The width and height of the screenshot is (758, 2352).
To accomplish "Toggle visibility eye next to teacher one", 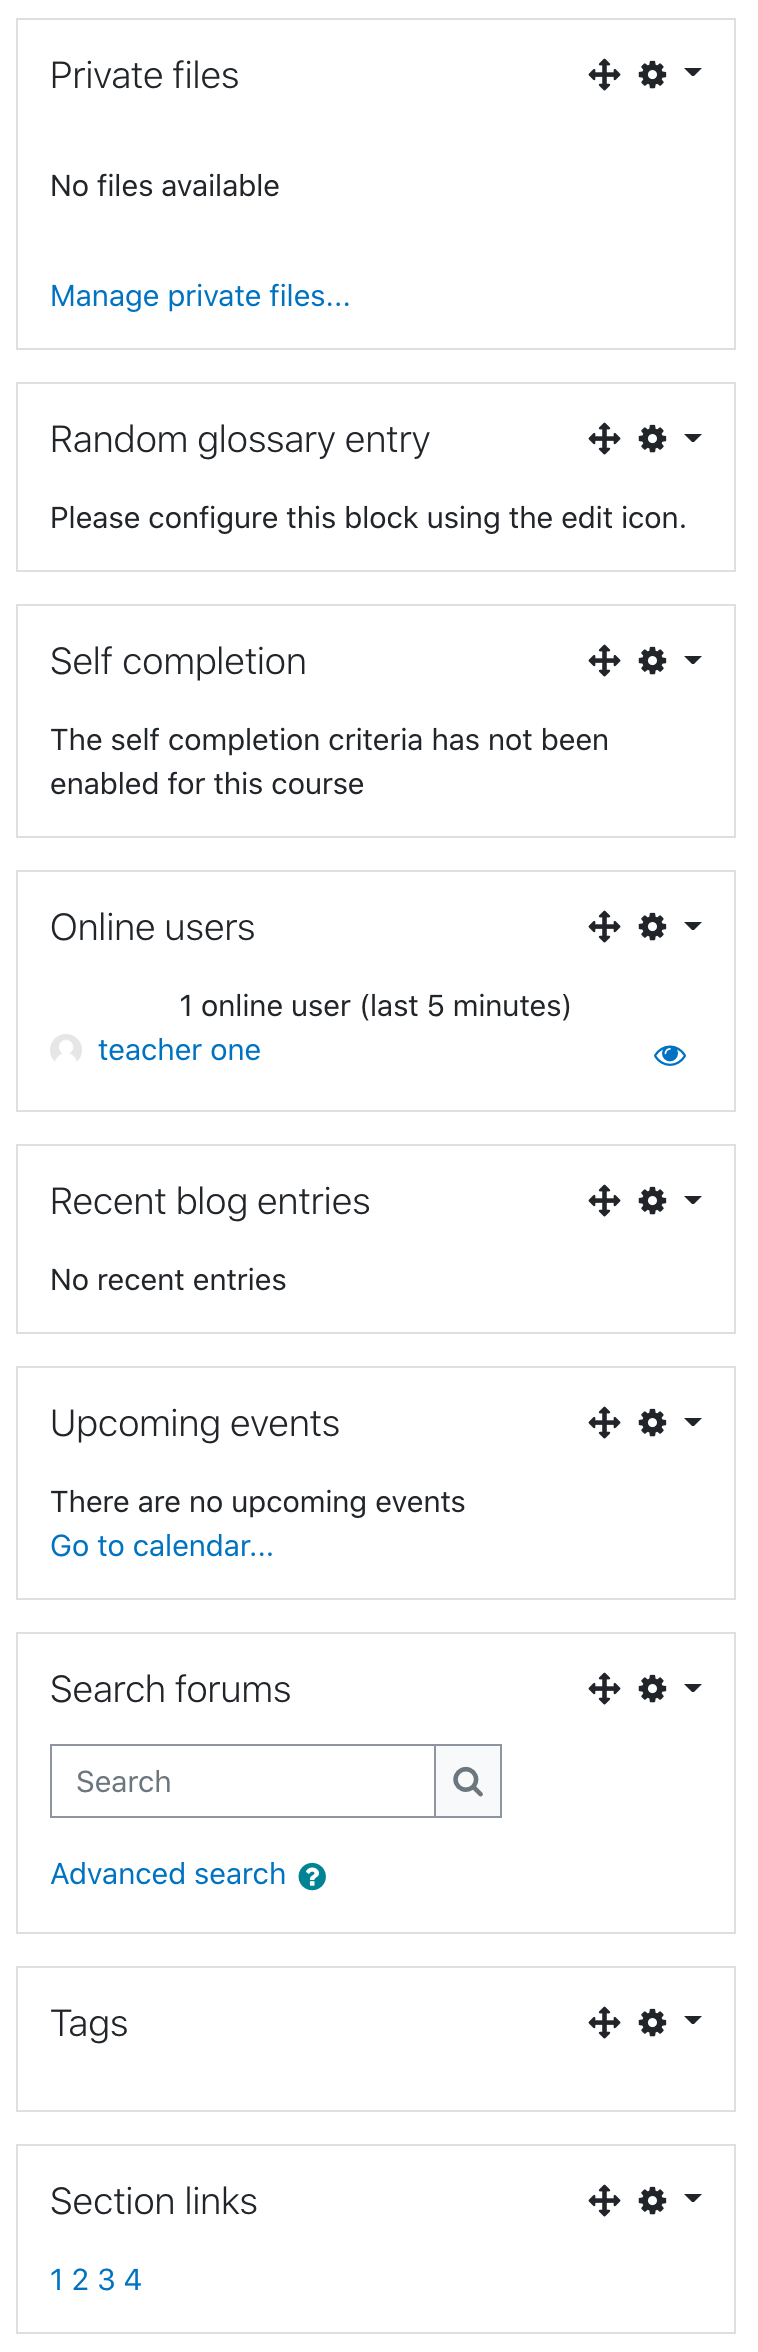I will (x=670, y=1055).
